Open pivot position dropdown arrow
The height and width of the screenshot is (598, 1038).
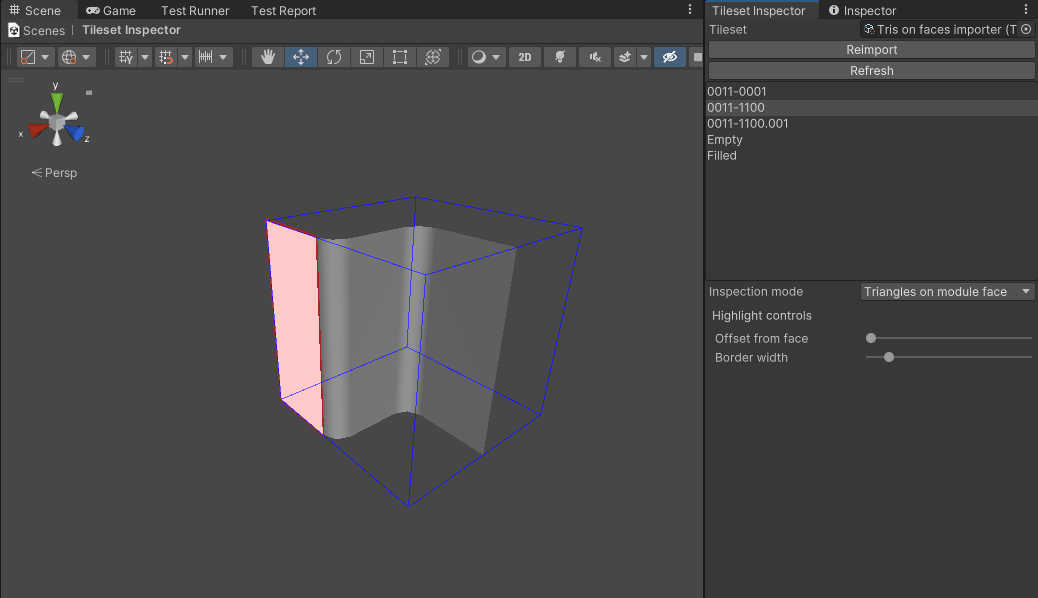point(45,57)
